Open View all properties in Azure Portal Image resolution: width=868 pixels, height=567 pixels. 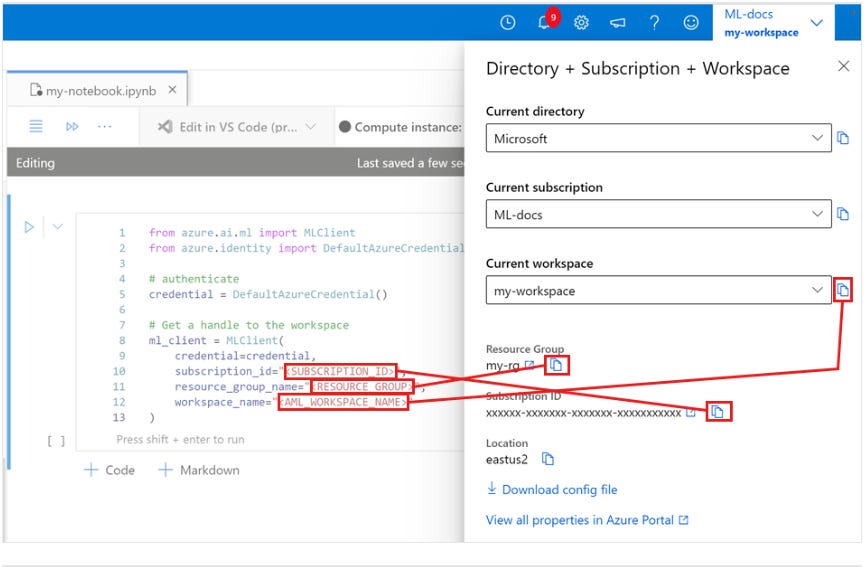[x=587, y=520]
